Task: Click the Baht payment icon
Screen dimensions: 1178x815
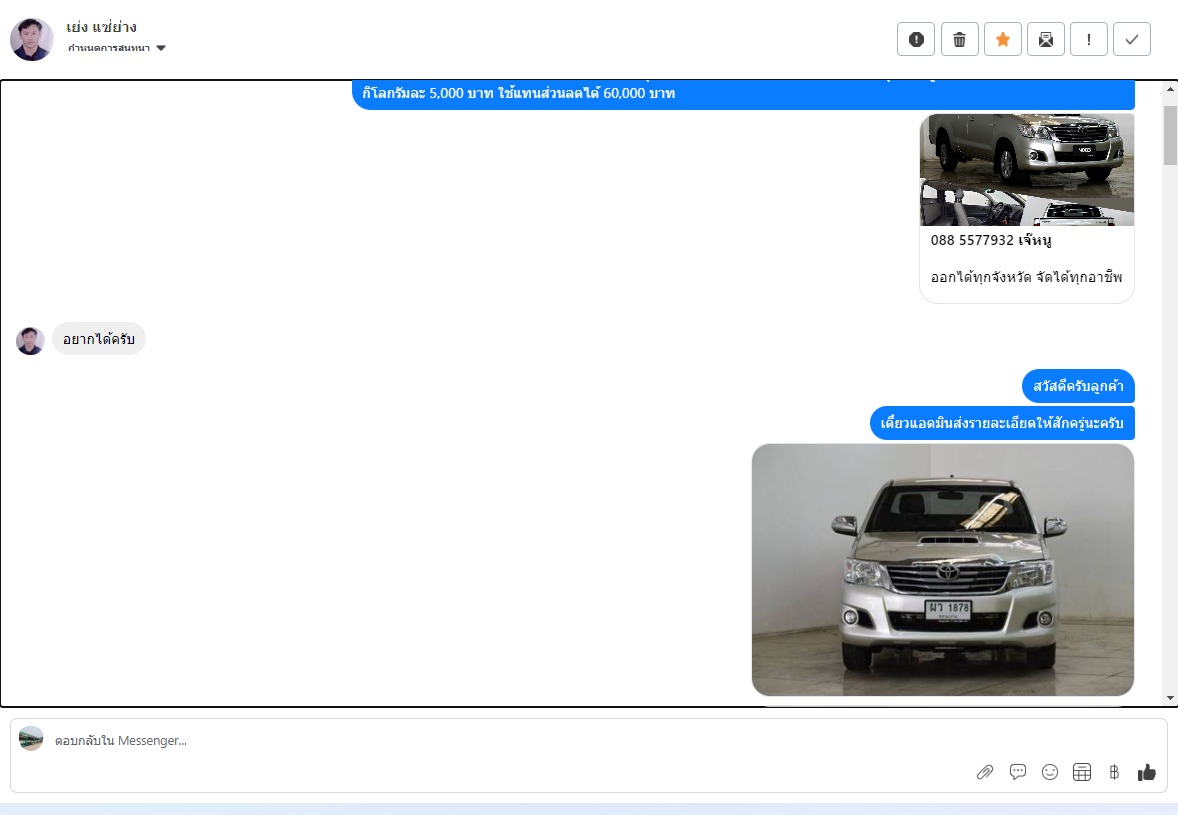Action: (x=1113, y=772)
